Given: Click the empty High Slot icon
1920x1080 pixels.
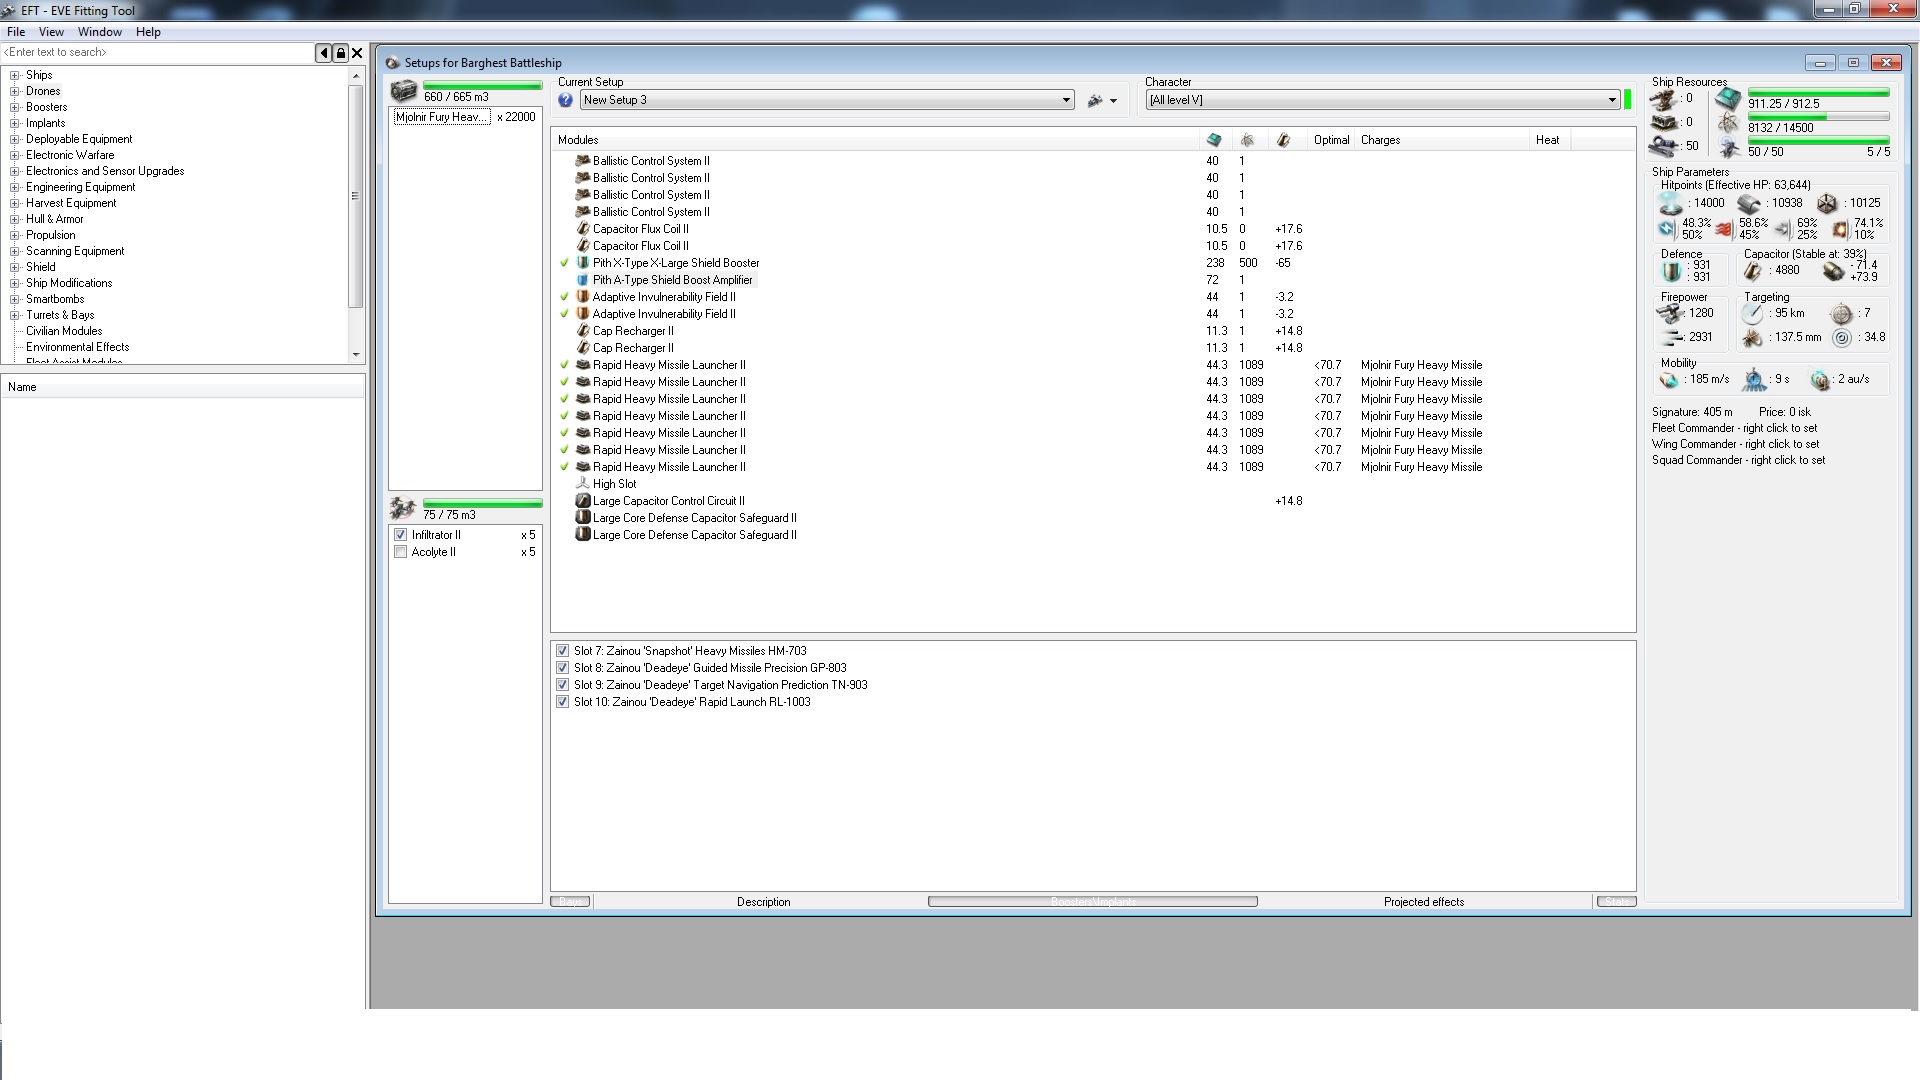Looking at the screenshot, I should click(x=583, y=484).
